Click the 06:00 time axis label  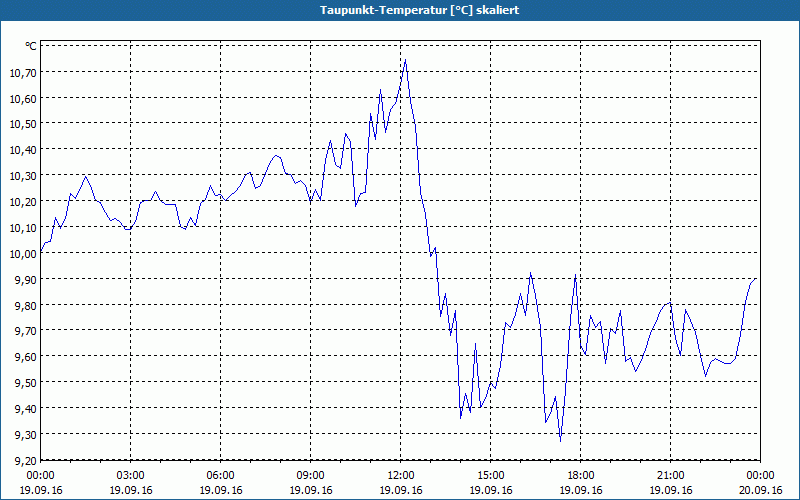220,476
